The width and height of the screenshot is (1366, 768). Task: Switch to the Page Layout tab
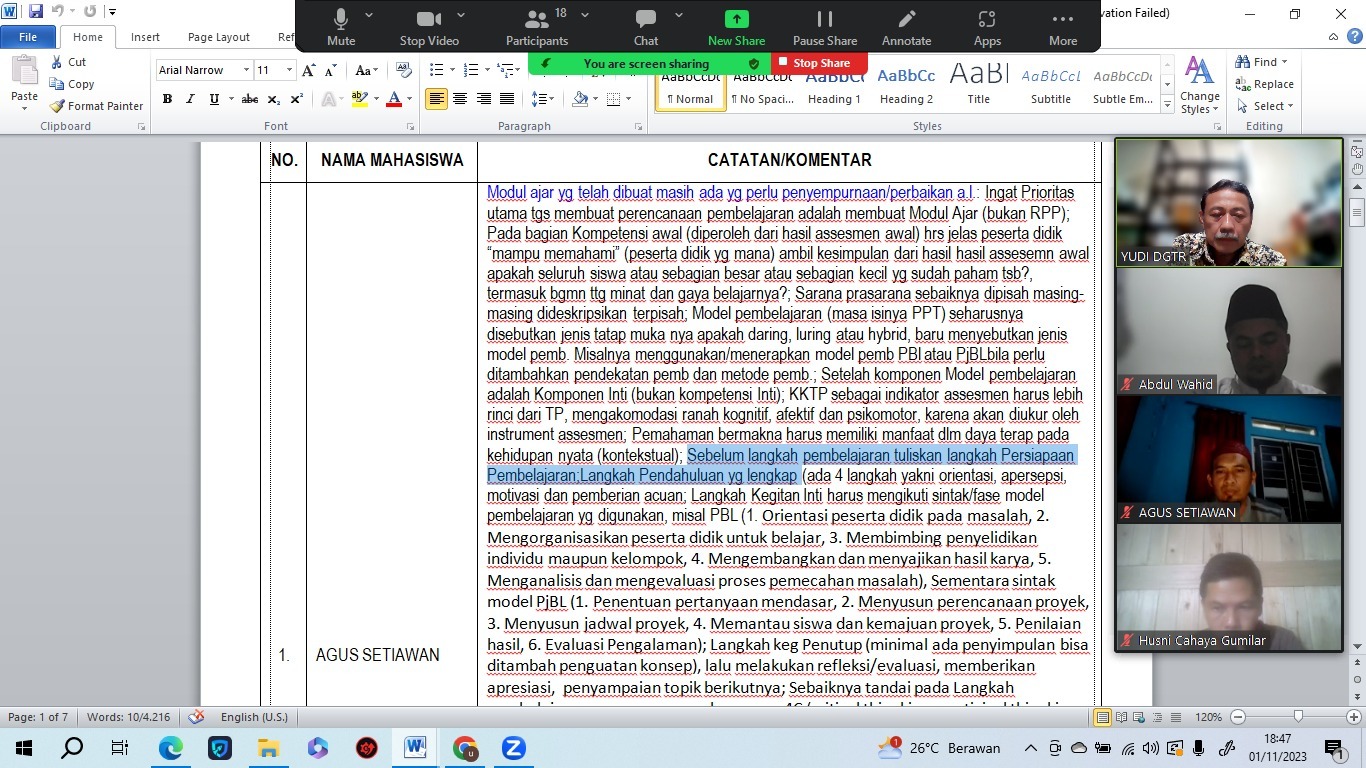(x=219, y=37)
